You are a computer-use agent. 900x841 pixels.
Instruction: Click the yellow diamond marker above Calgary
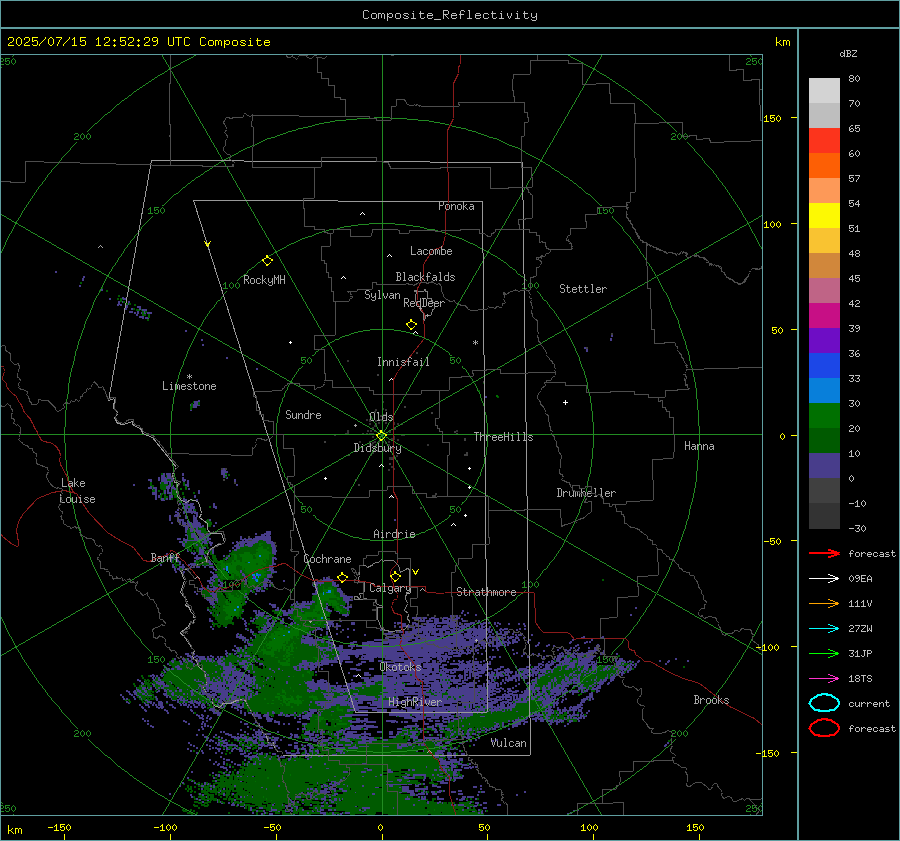click(395, 576)
